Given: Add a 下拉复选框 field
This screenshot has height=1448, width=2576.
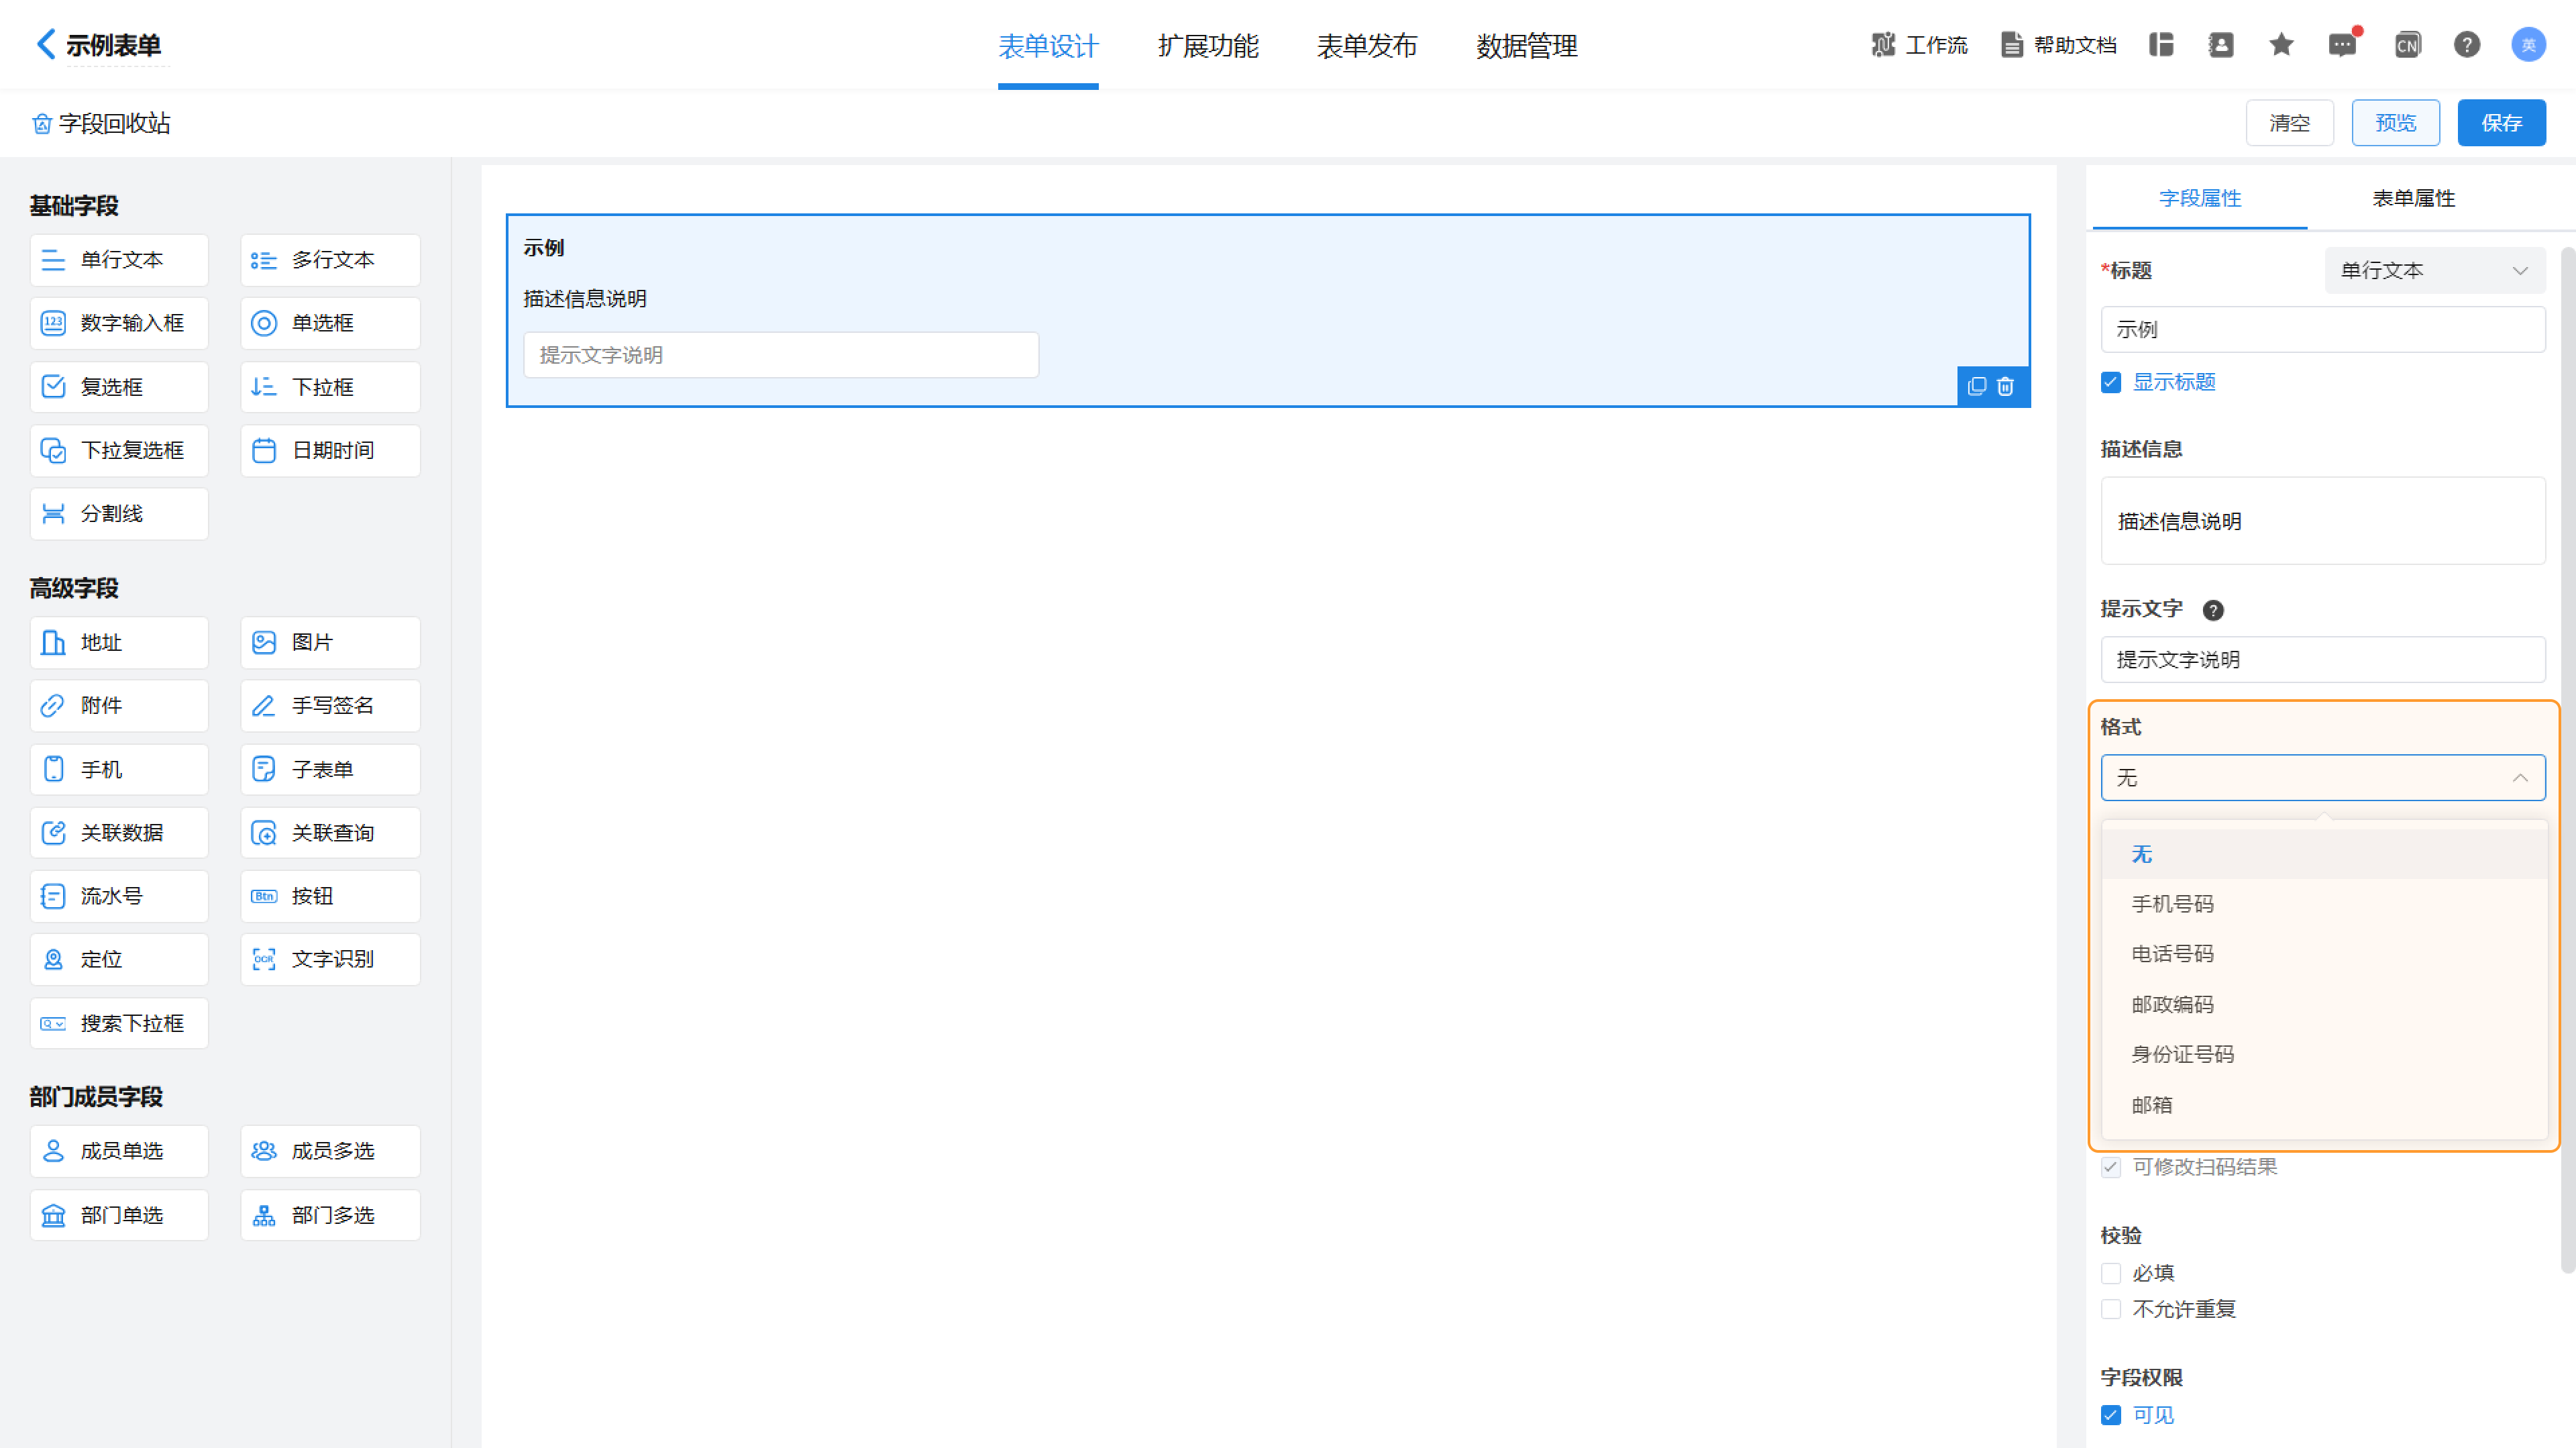Looking at the screenshot, I should click(119, 451).
